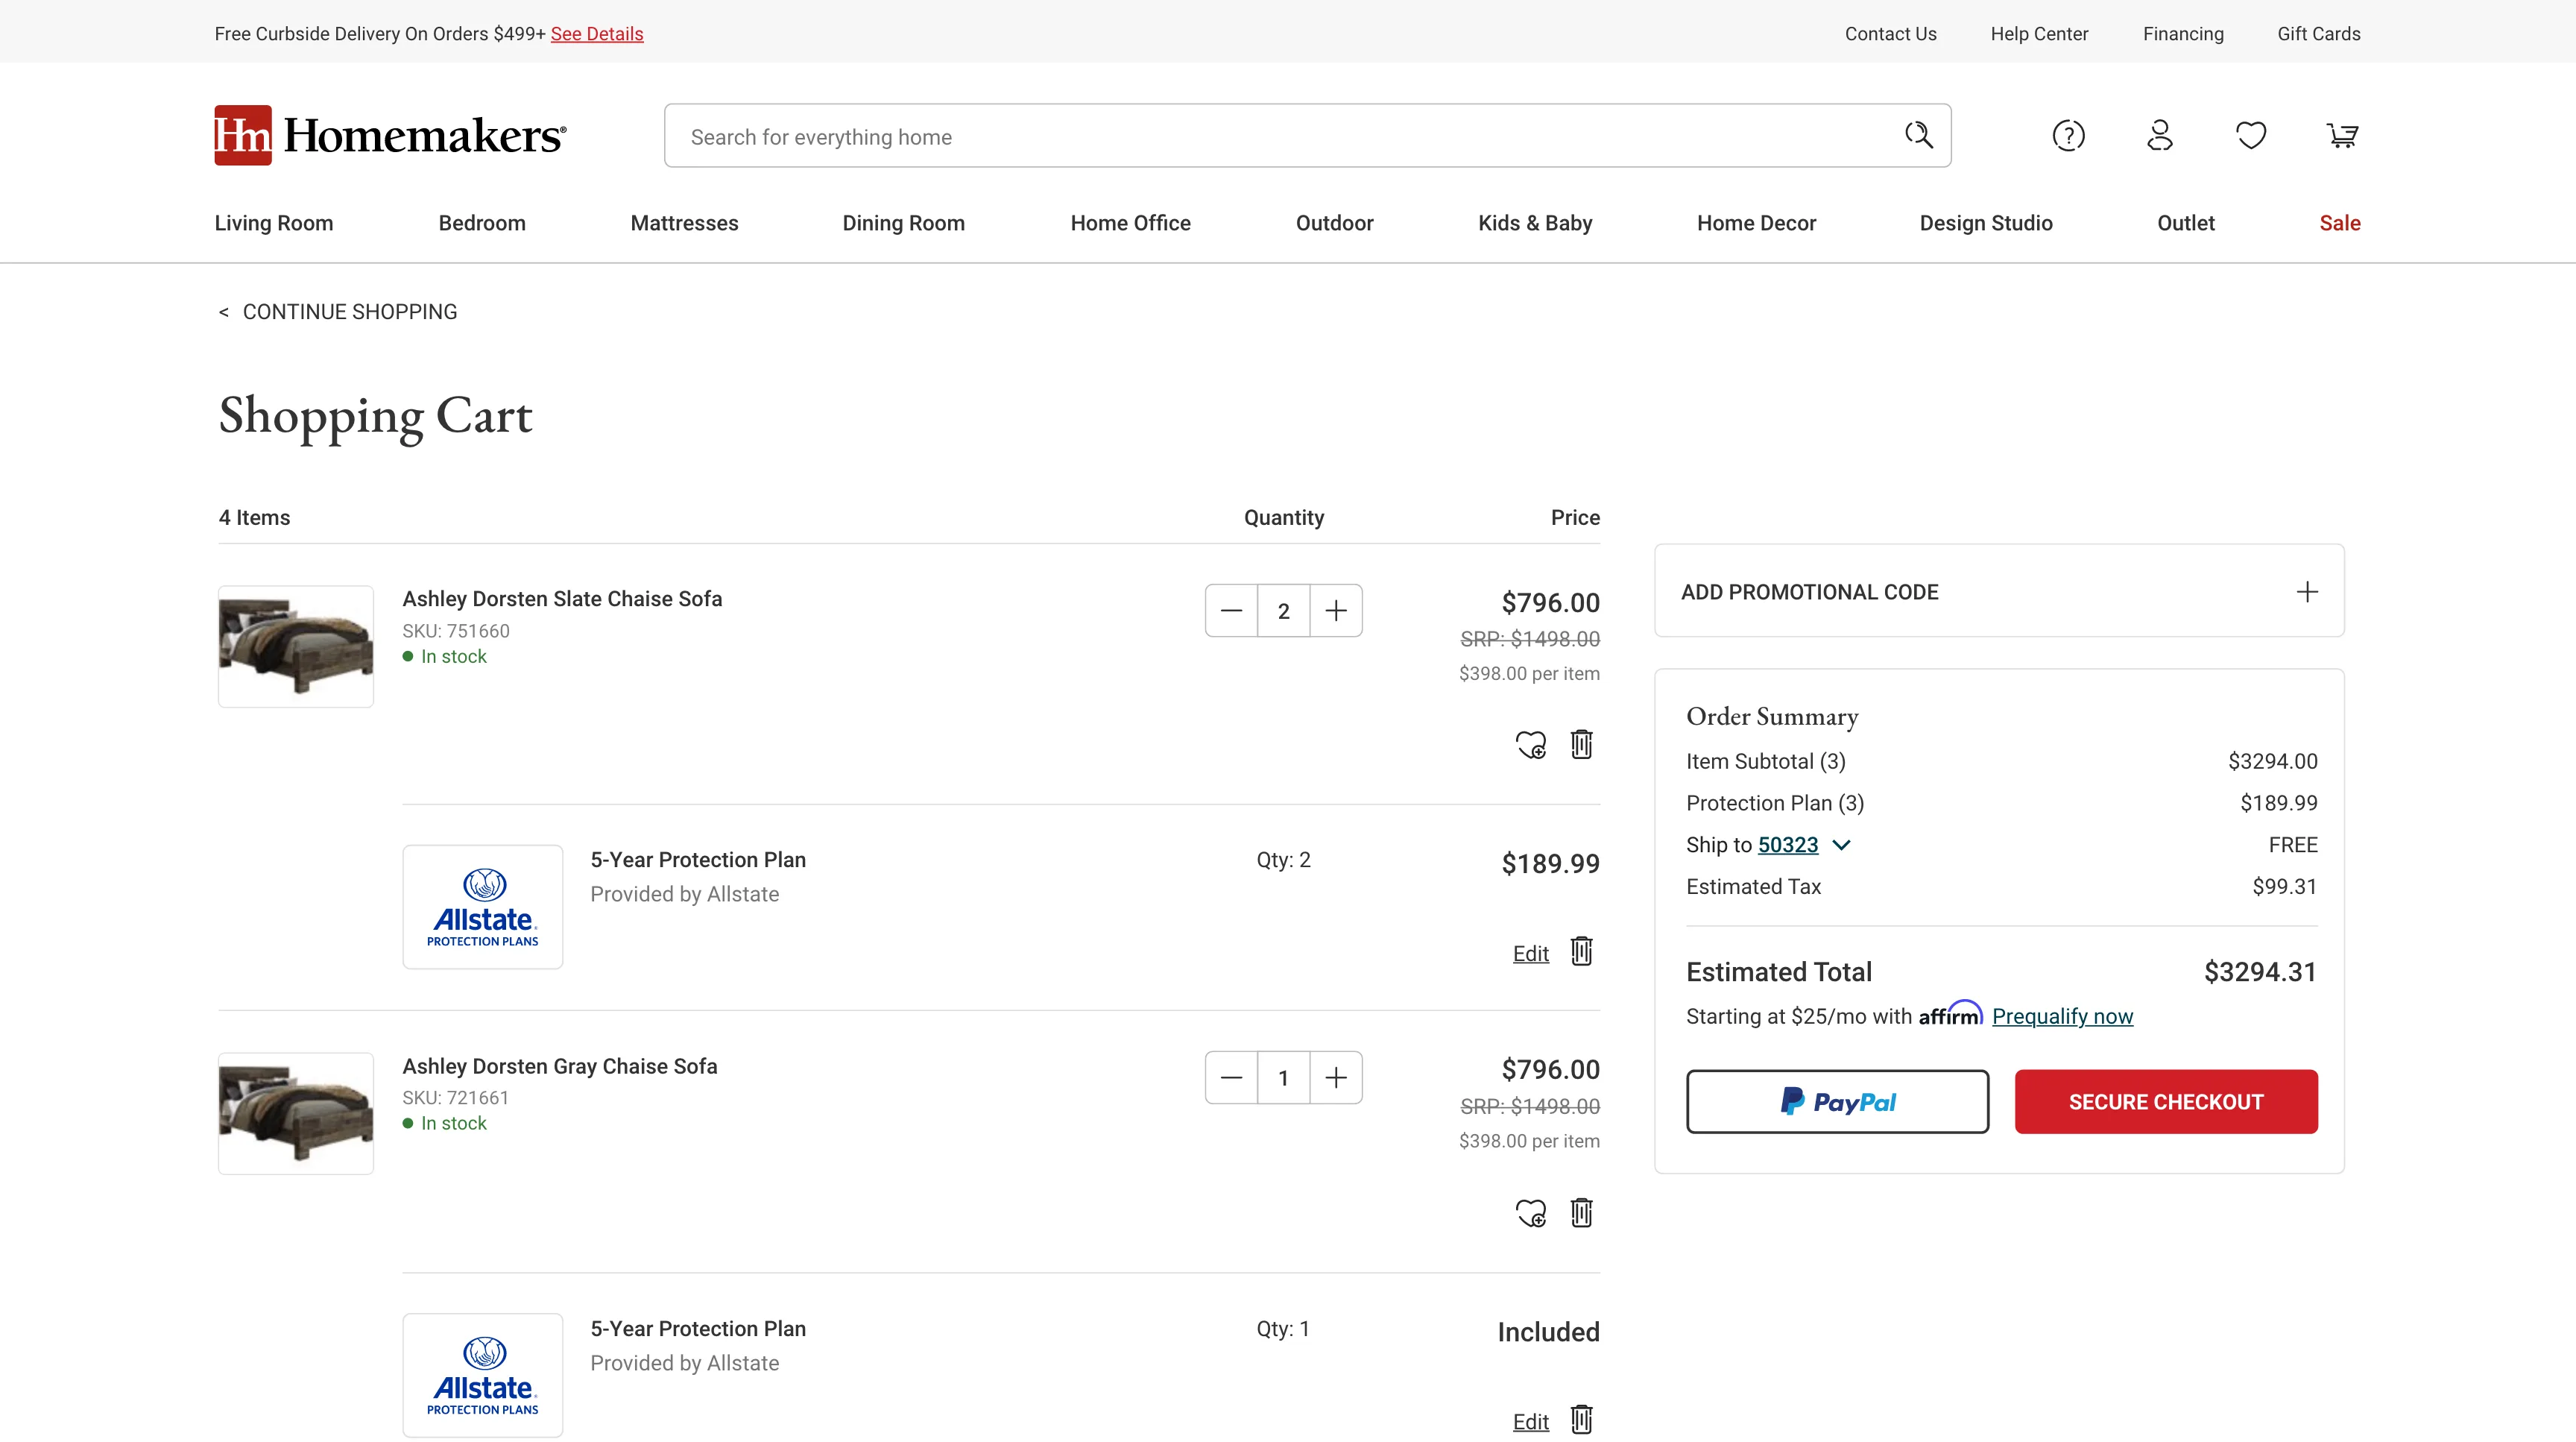
Task: Save Gray Chaise Sofa to wishlist
Action: (1531, 1213)
